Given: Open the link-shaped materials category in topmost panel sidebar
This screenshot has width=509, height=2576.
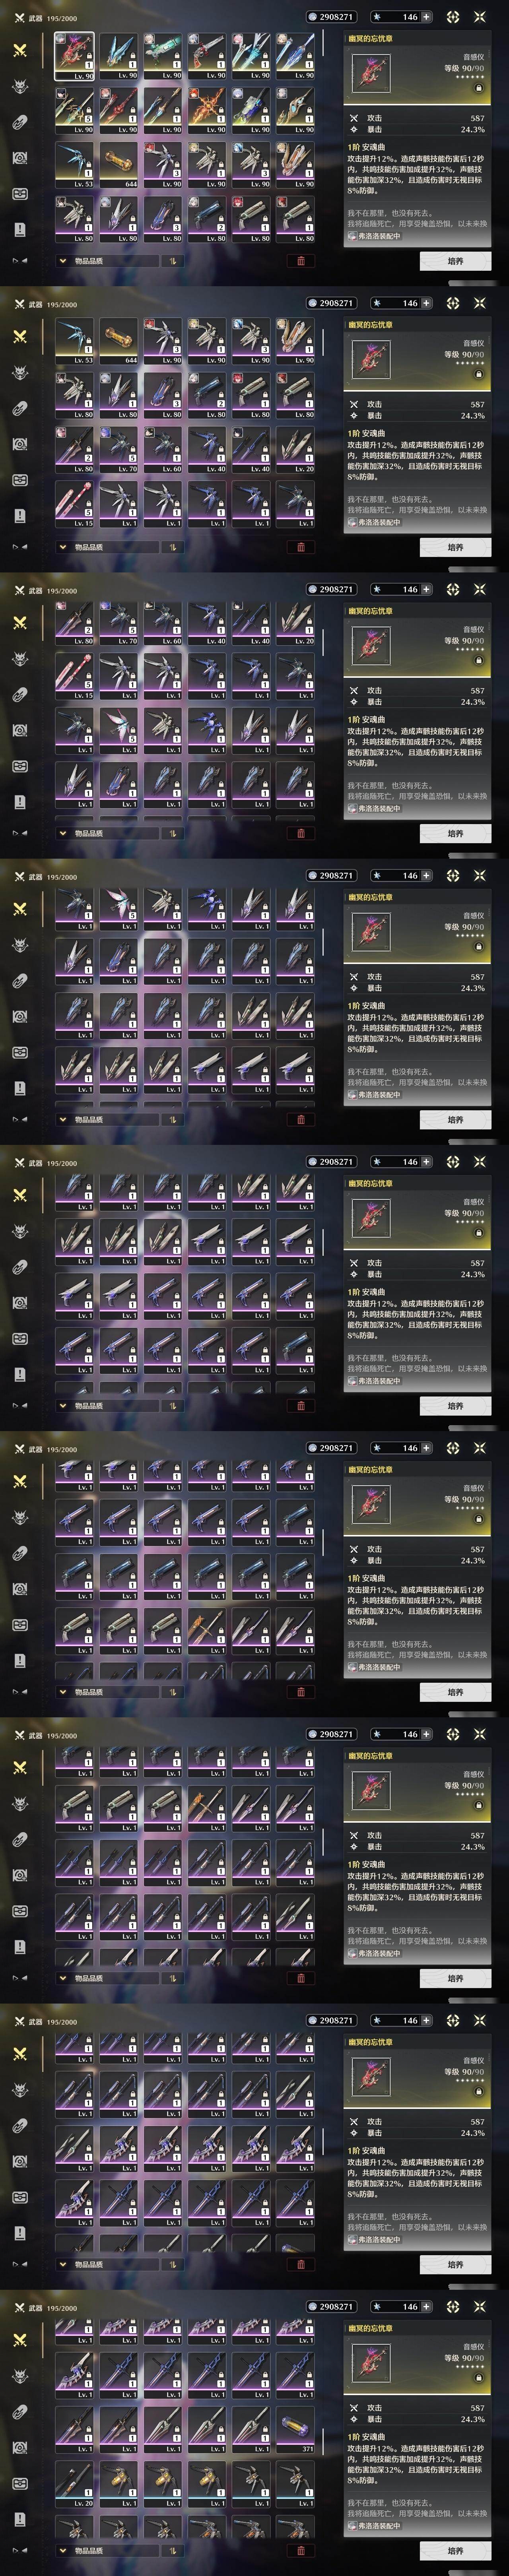Looking at the screenshot, I should (20, 122).
